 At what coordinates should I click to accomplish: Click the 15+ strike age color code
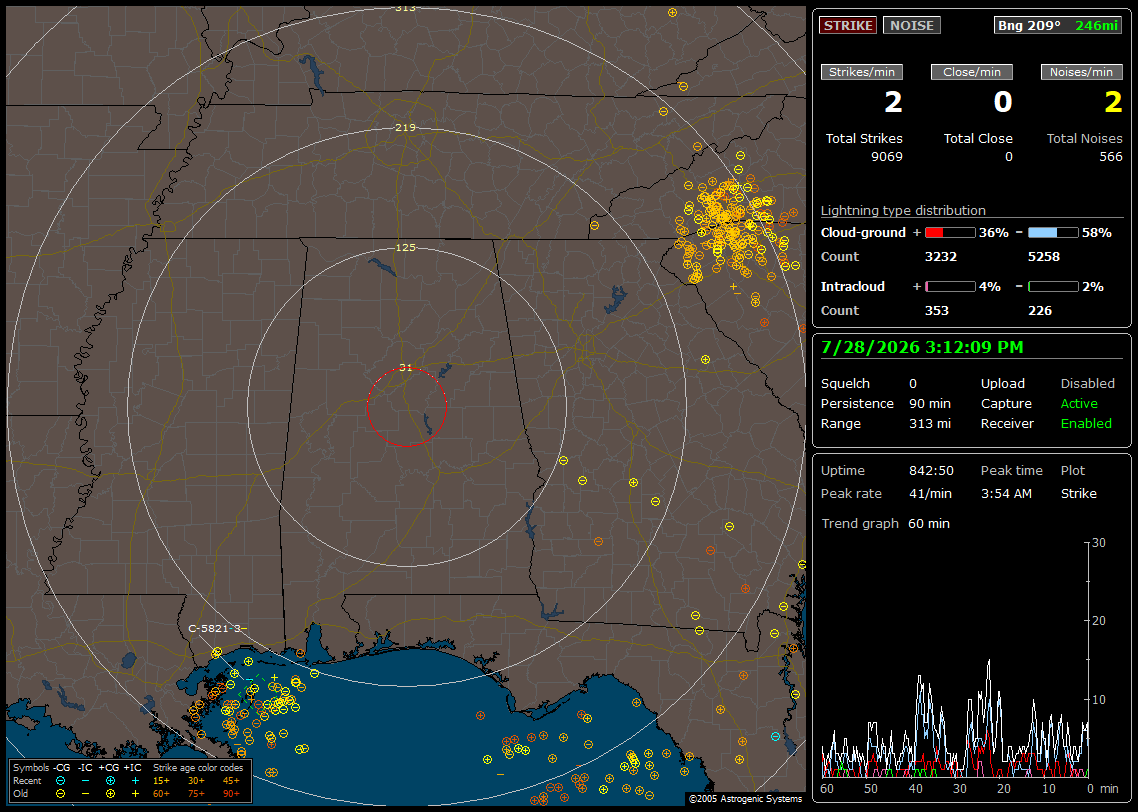(x=161, y=781)
